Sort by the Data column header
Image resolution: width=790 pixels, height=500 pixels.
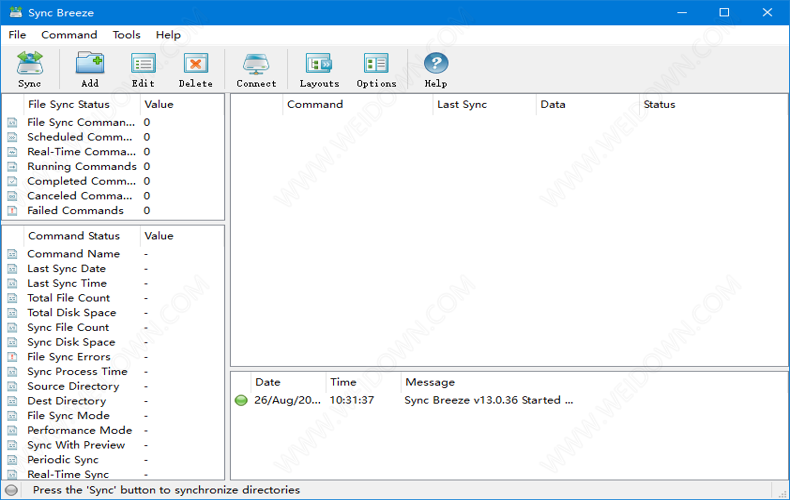tap(587, 104)
